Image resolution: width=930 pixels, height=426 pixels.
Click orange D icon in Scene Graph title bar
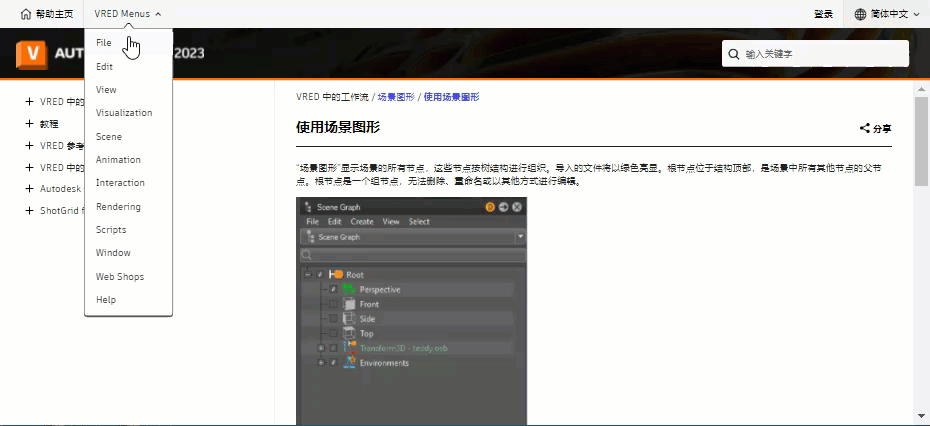490,207
